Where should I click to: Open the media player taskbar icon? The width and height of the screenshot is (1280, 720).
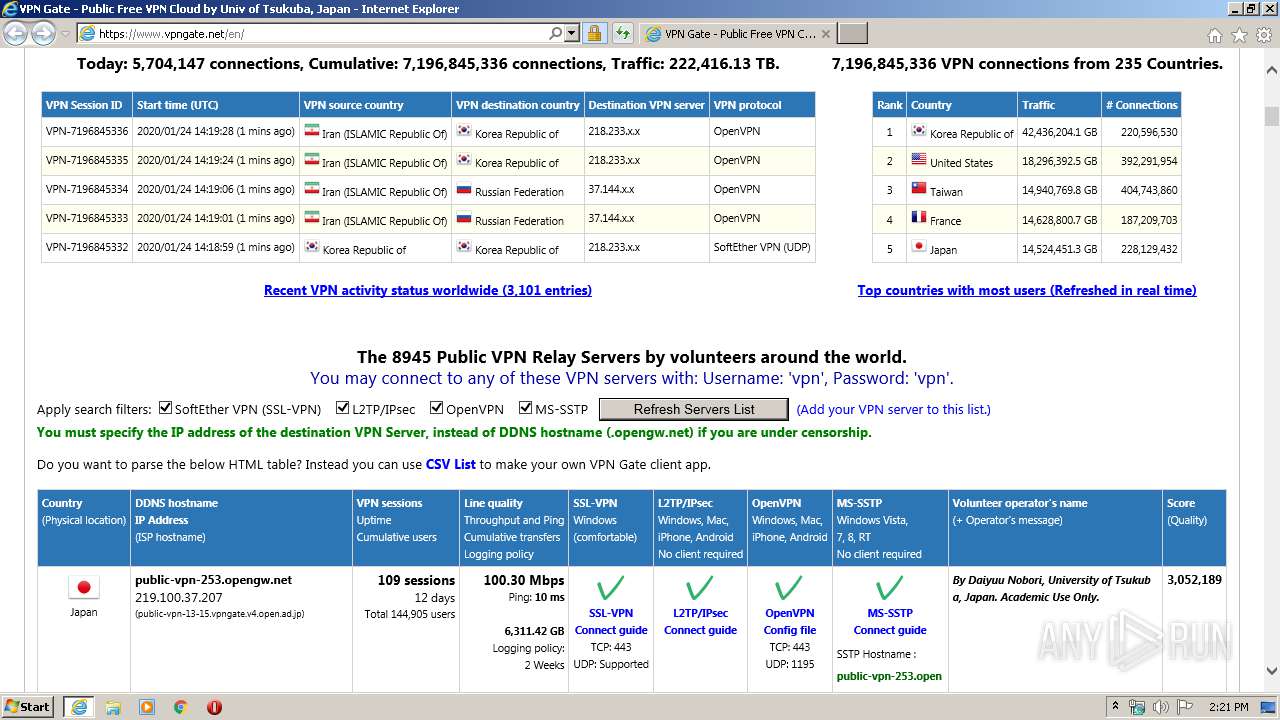click(x=147, y=707)
